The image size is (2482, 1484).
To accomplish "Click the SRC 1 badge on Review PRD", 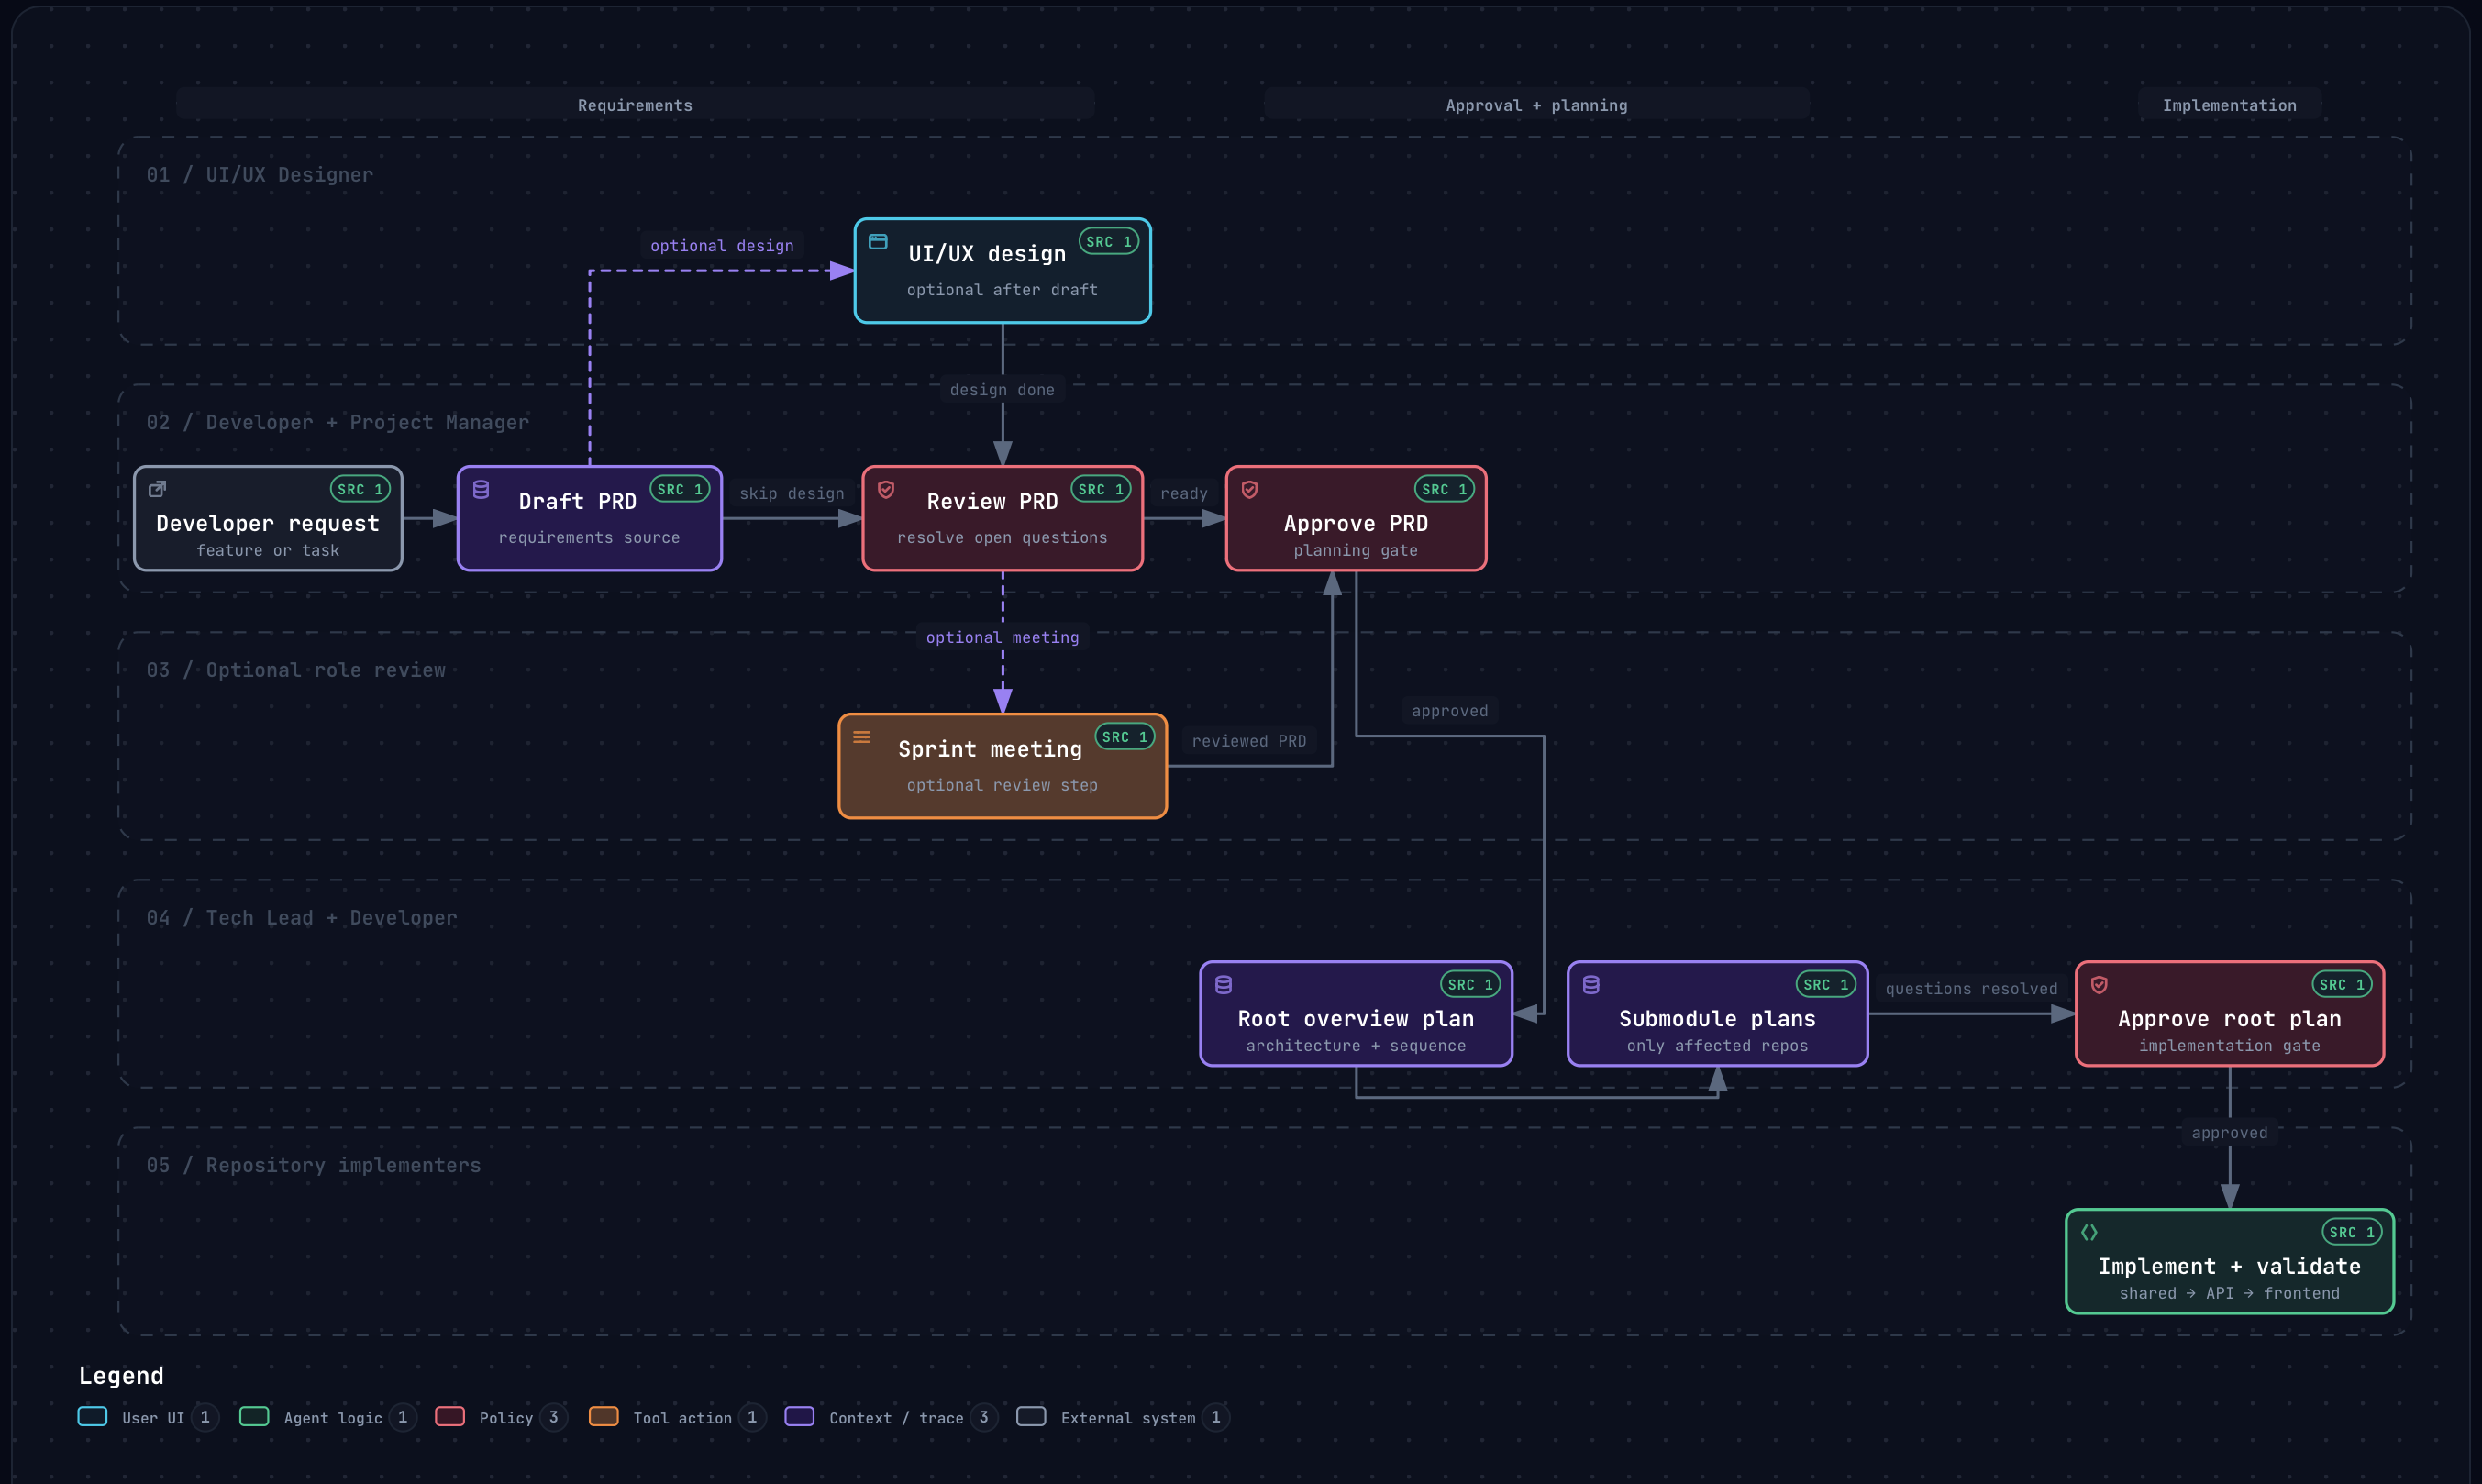I will point(1101,489).
